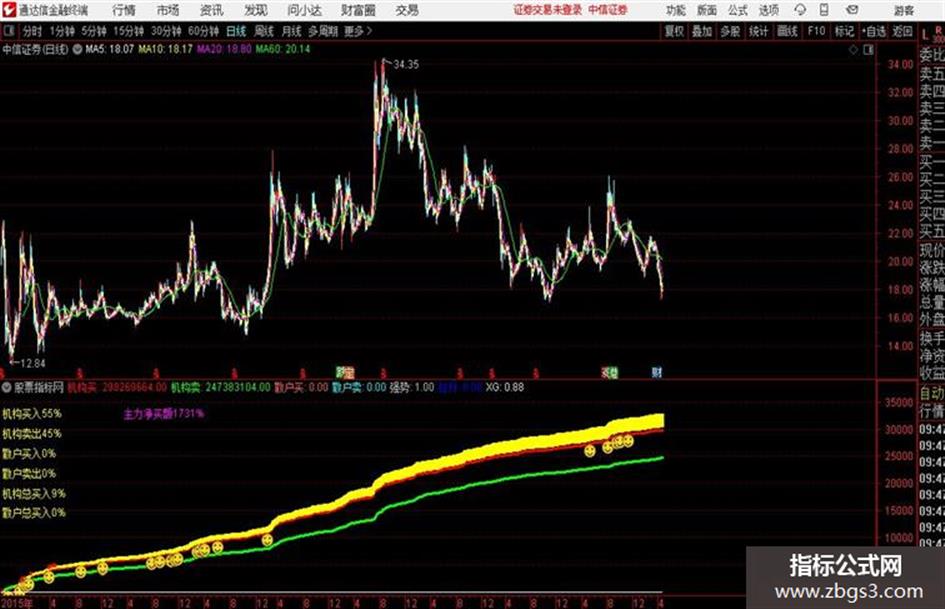Expand the 股票指标网 indicator dropdown arrow
Image resolution: width=945 pixels, height=609 pixels.
[7, 387]
